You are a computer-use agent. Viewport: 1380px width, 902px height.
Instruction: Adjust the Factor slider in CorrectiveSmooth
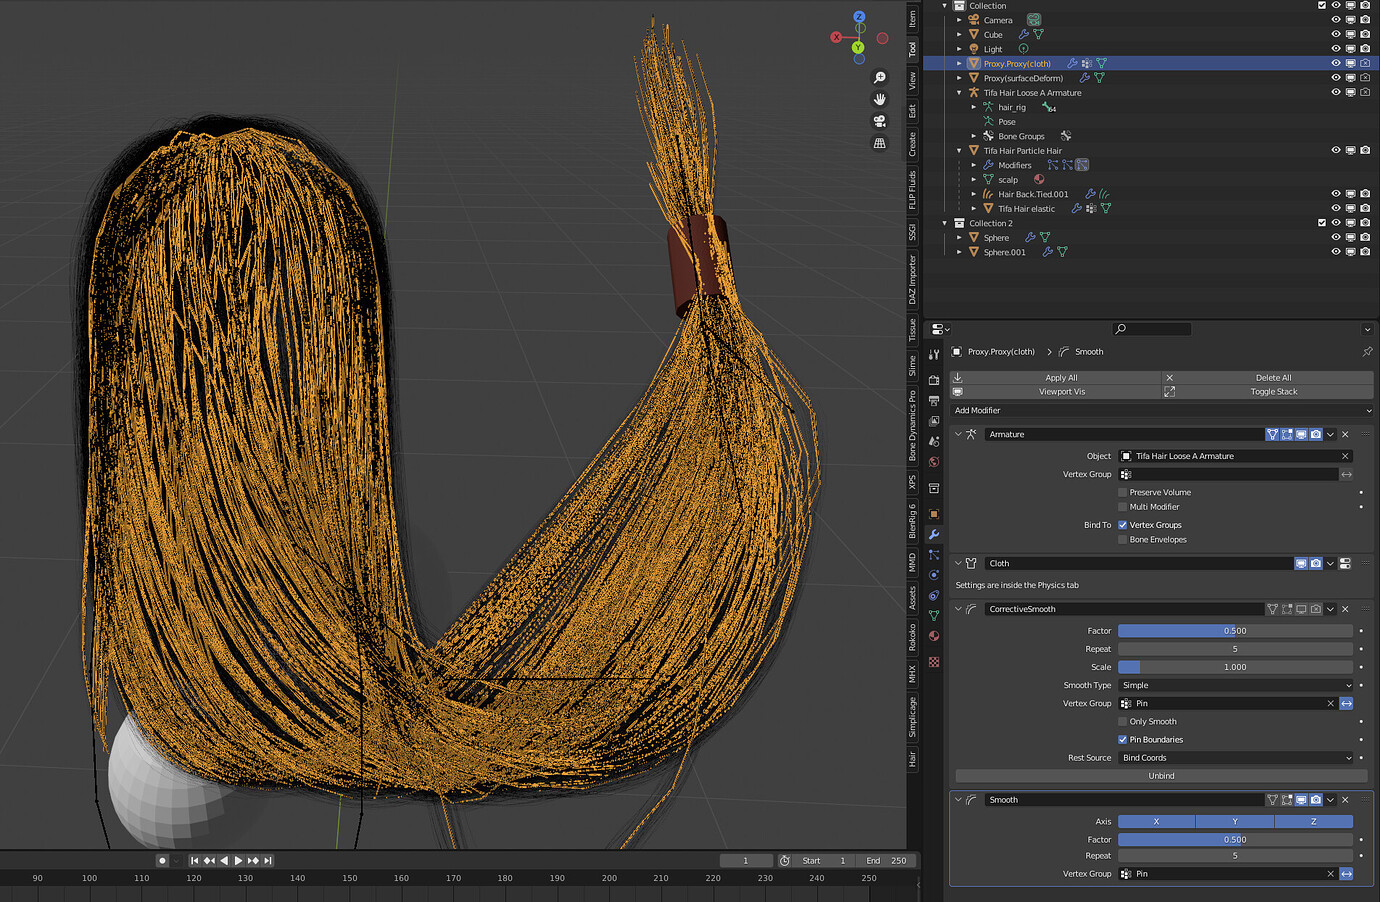(1235, 630)
